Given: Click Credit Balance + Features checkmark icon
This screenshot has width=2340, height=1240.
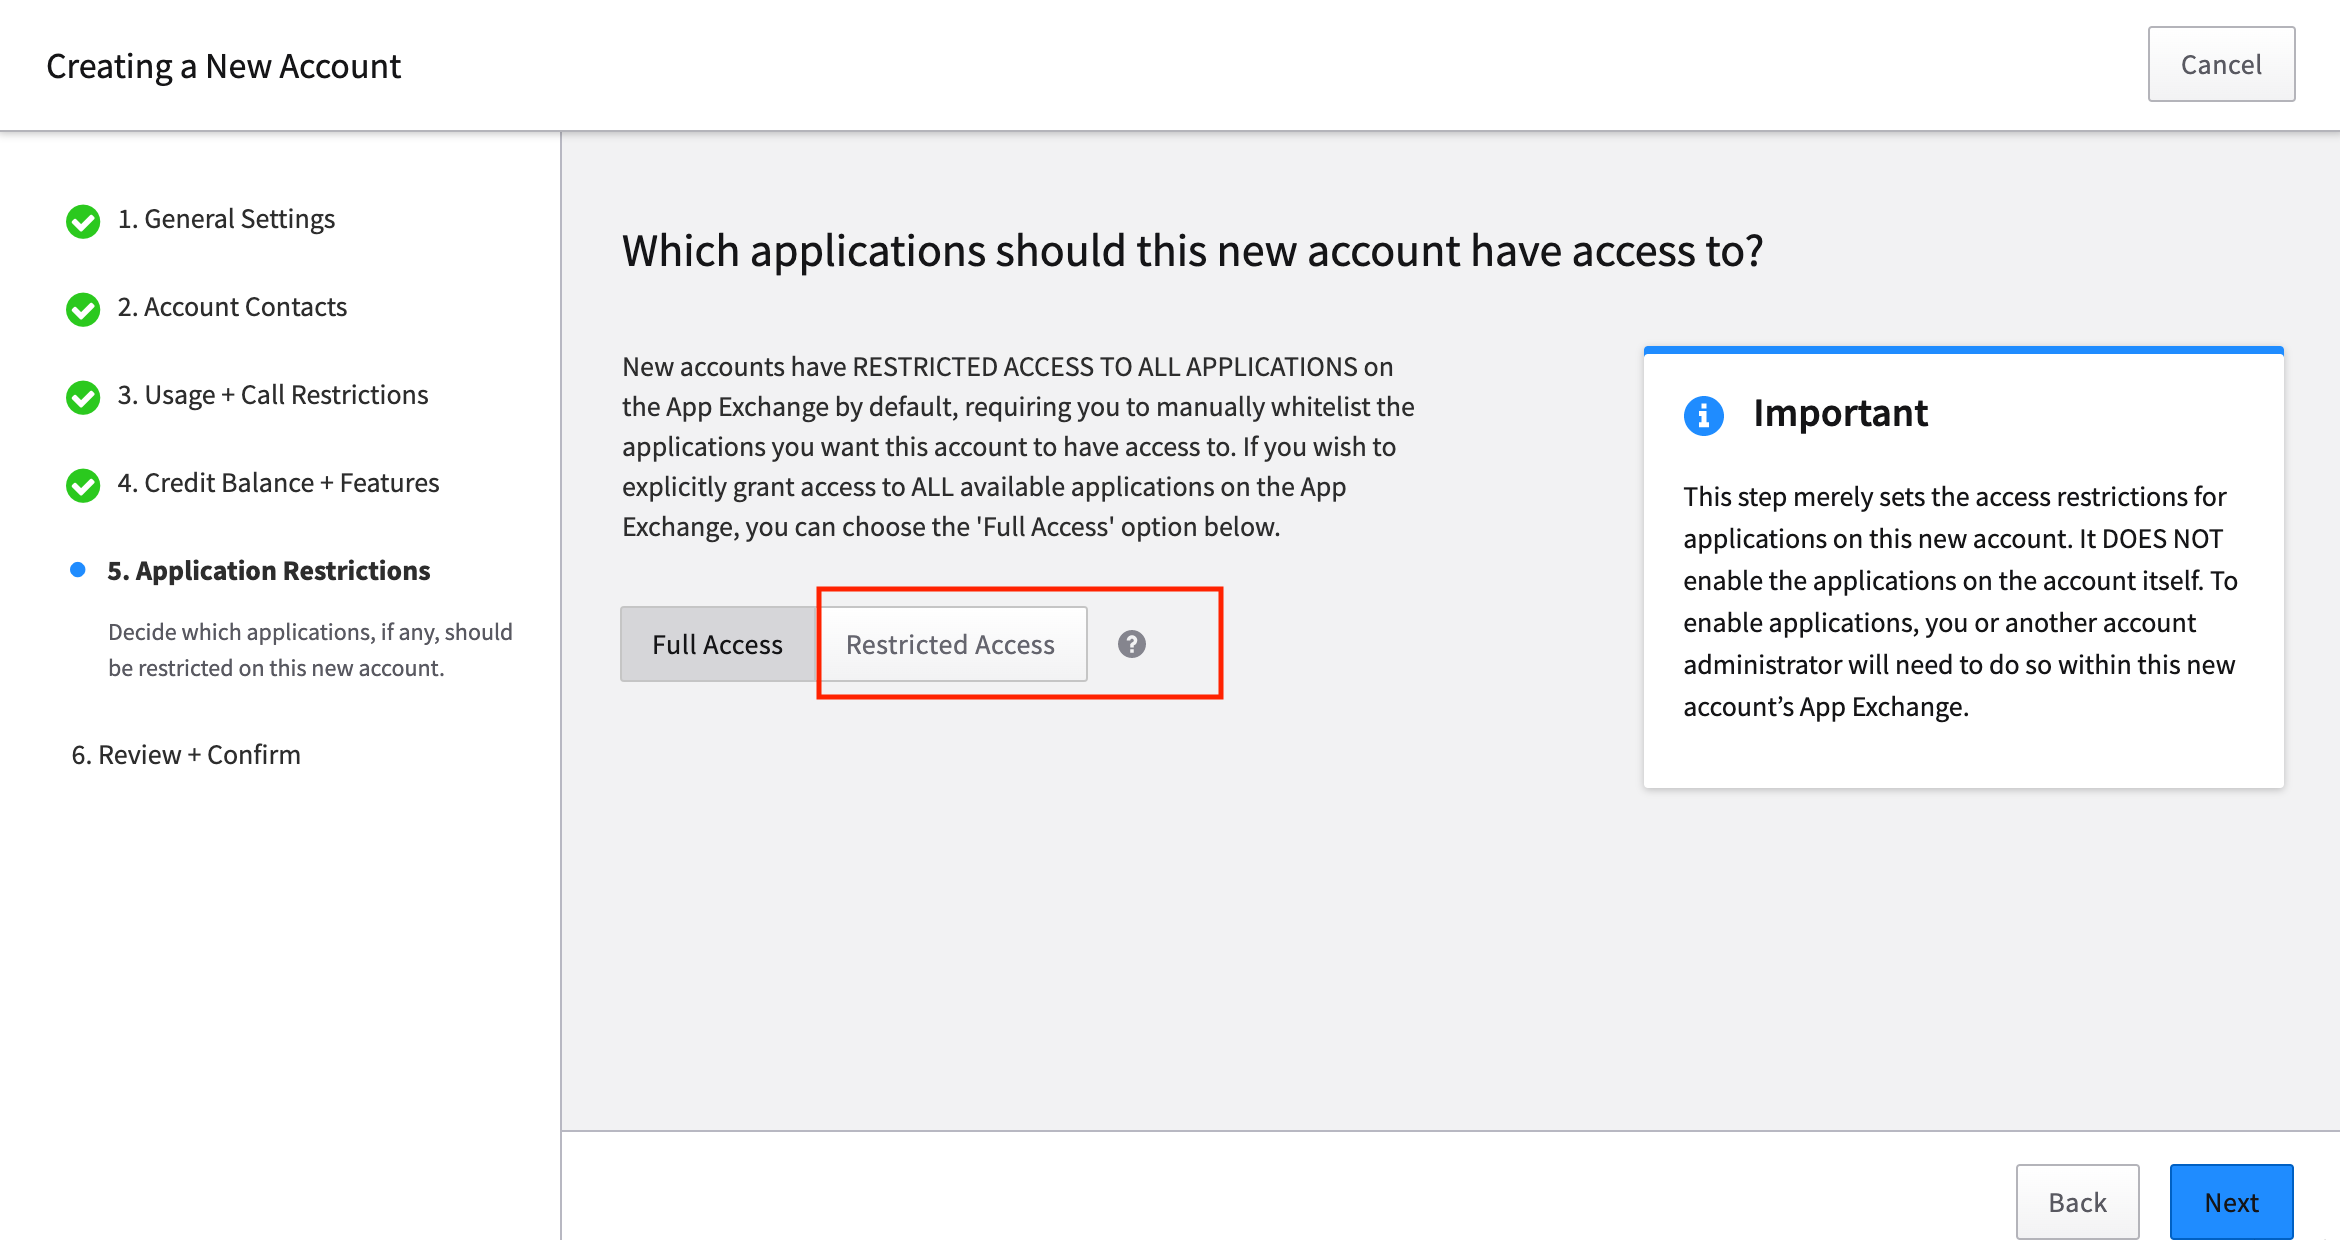Looking at the screenshot, I should [x=83, y=485].
